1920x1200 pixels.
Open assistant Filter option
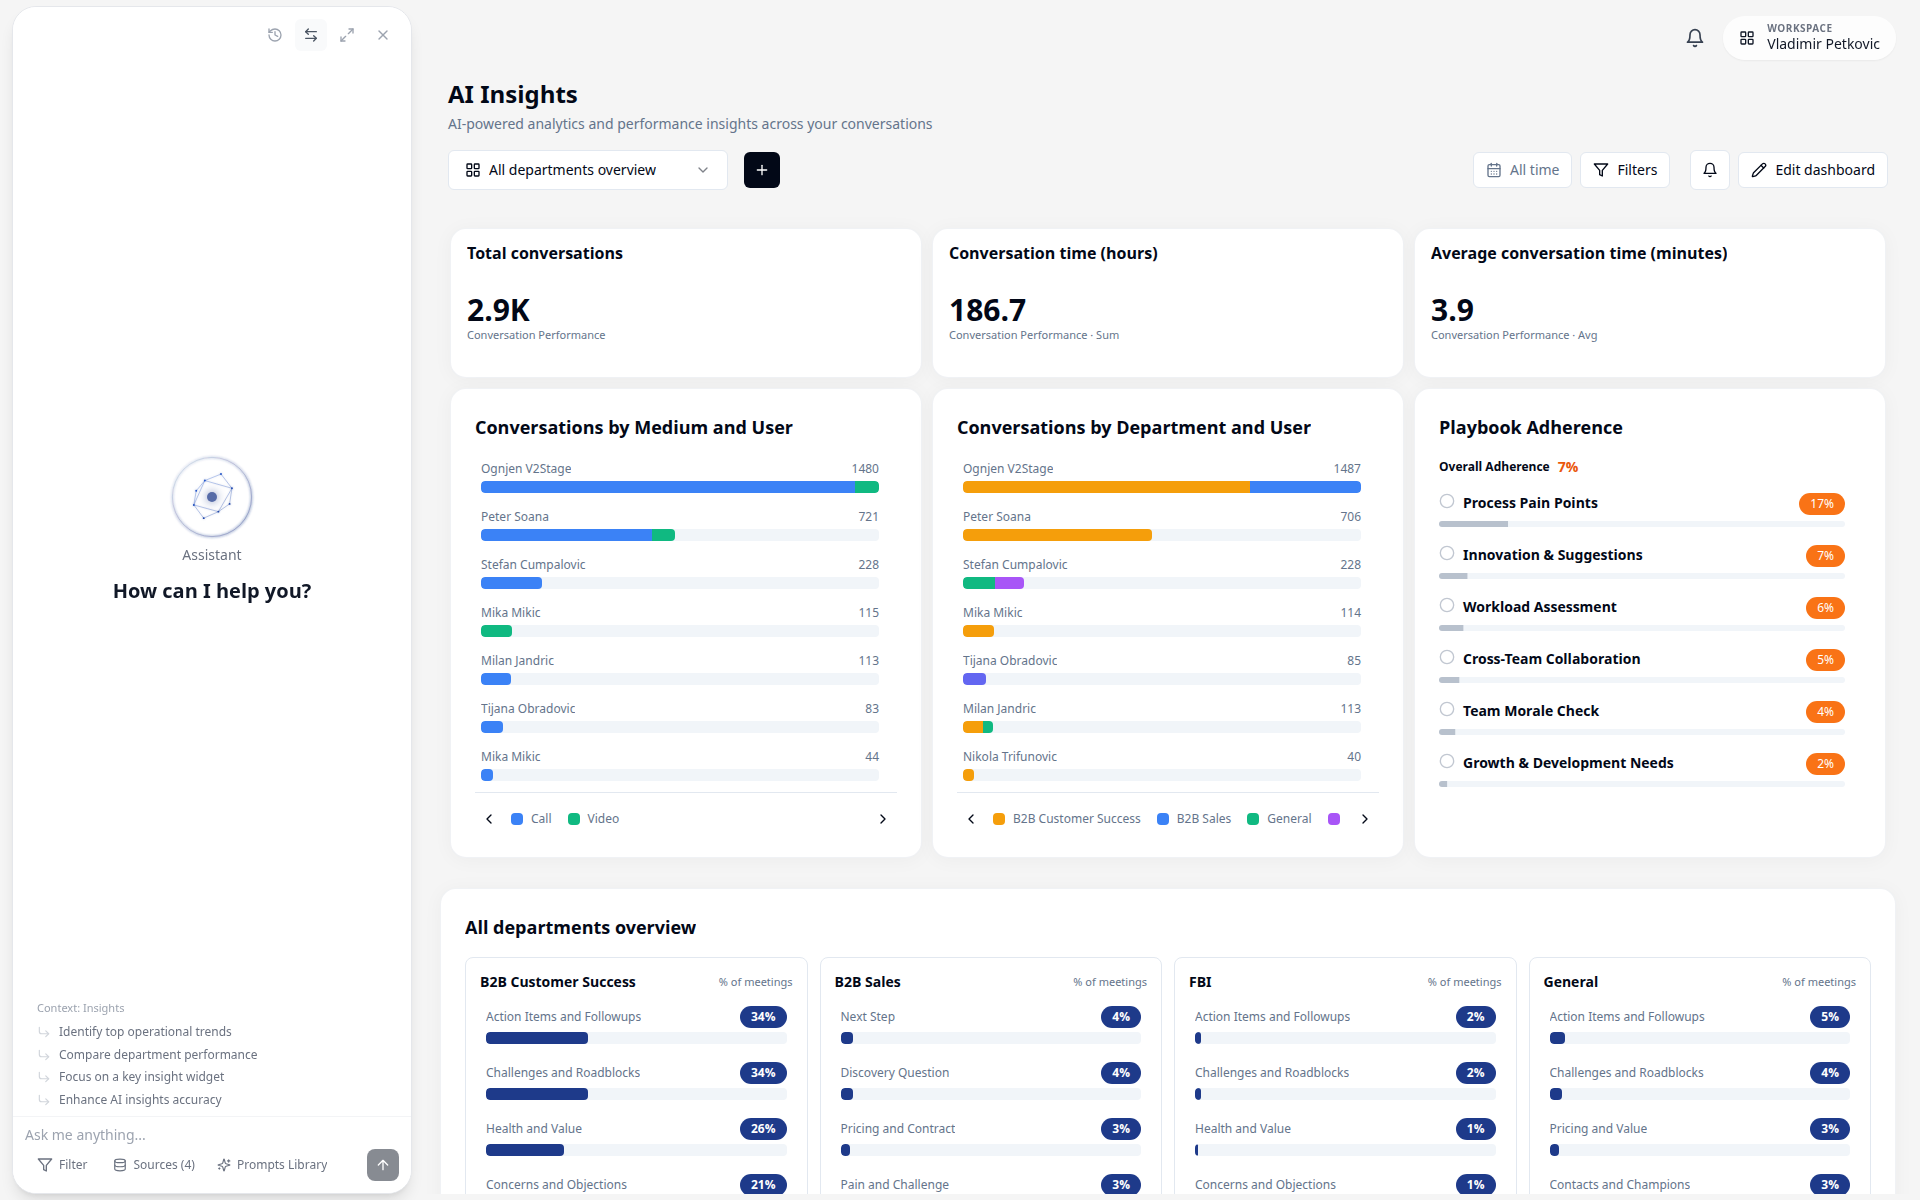pos(63,1165)
